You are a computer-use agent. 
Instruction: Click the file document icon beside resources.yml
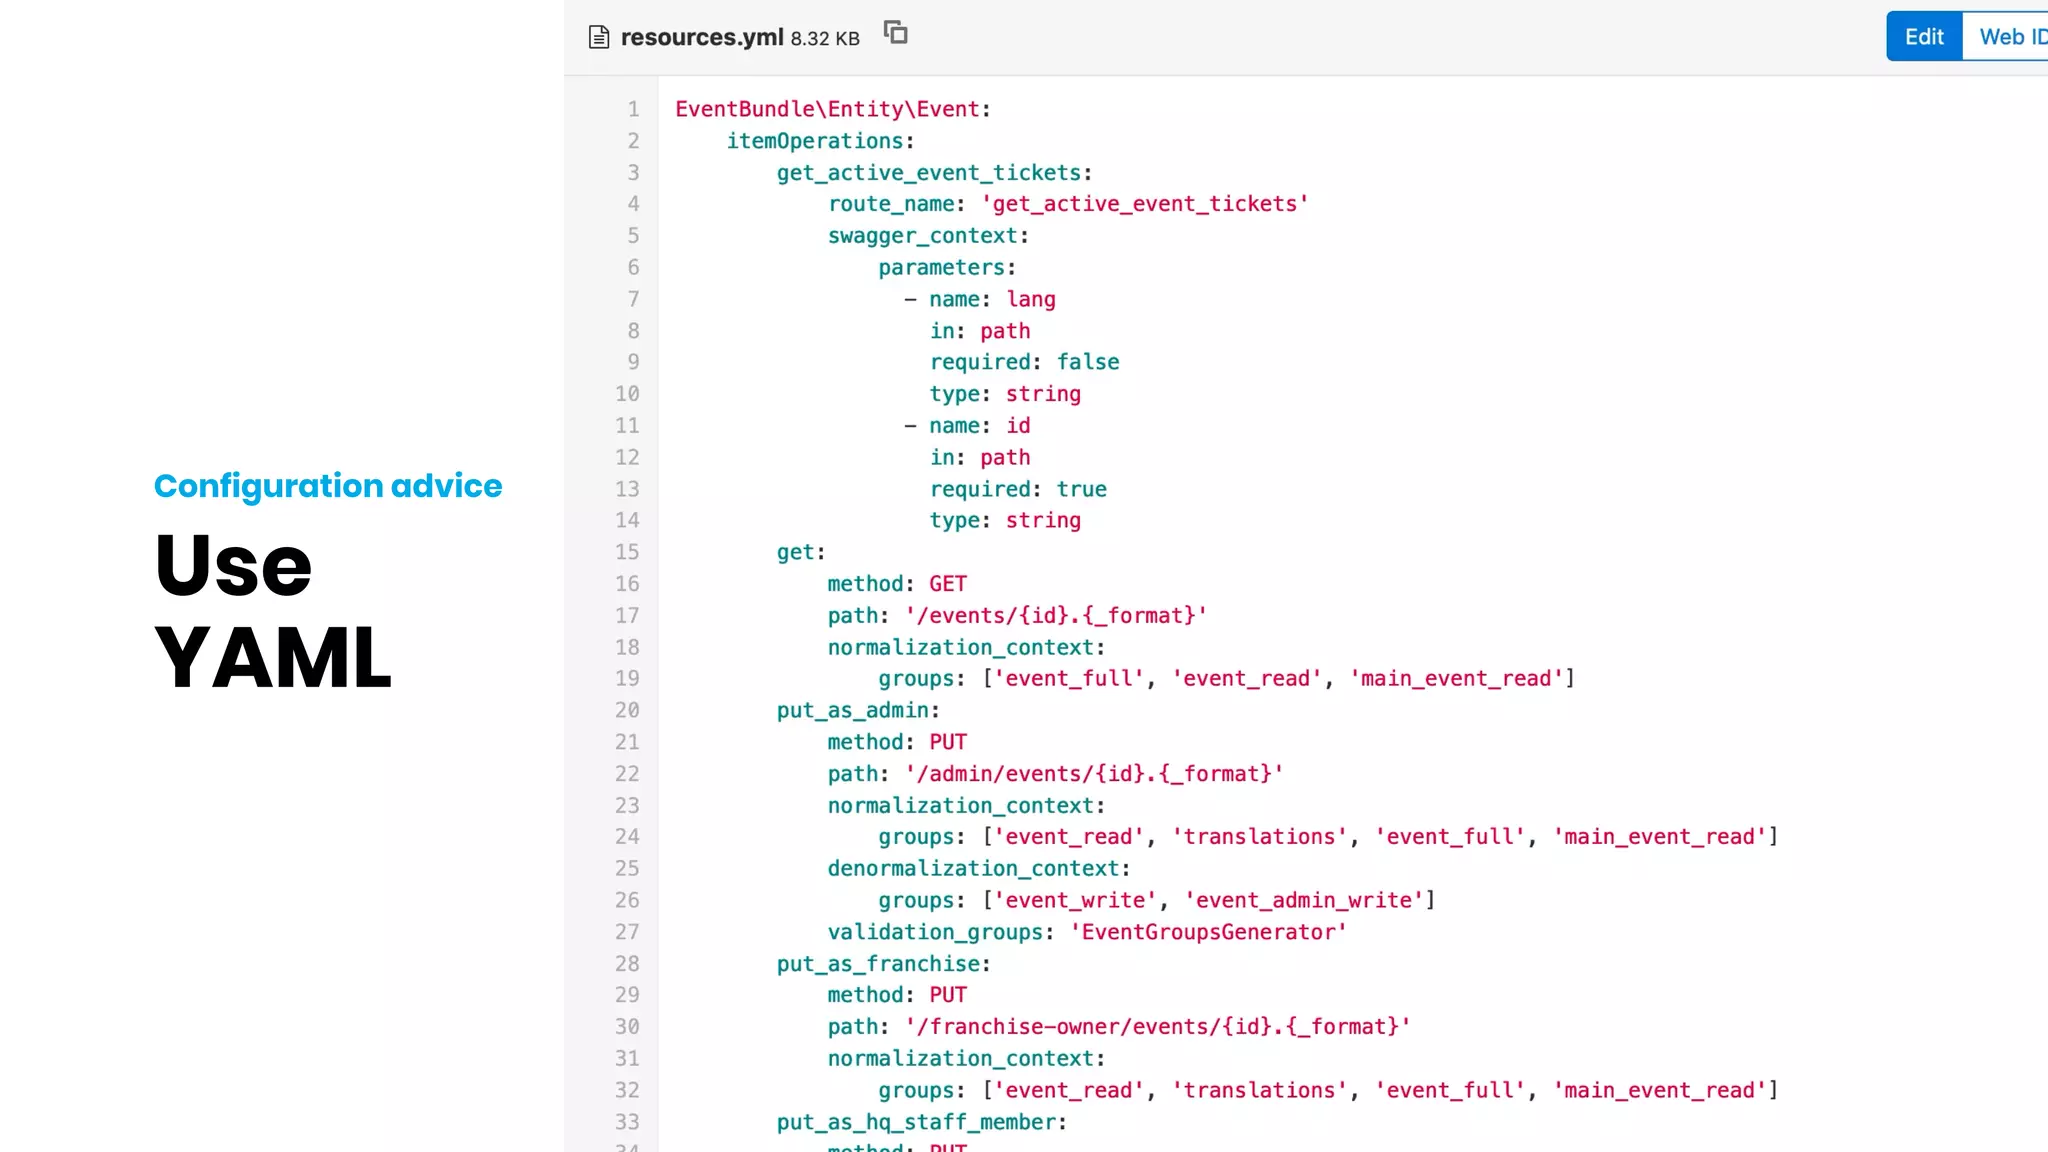(599, 37)
